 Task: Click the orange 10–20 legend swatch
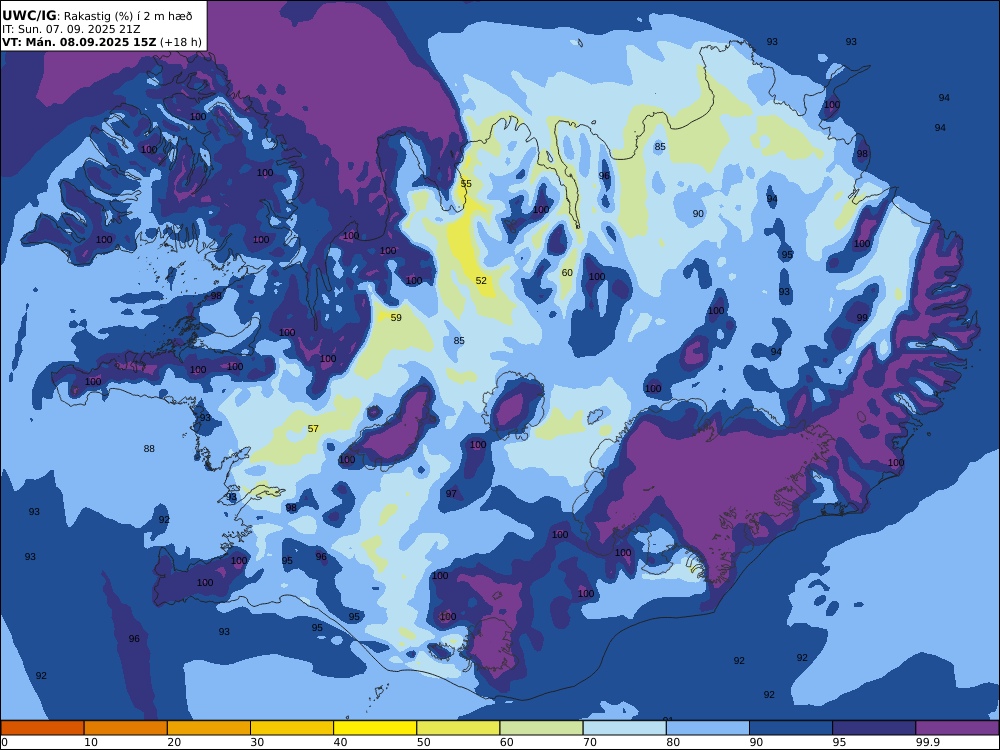126,728
